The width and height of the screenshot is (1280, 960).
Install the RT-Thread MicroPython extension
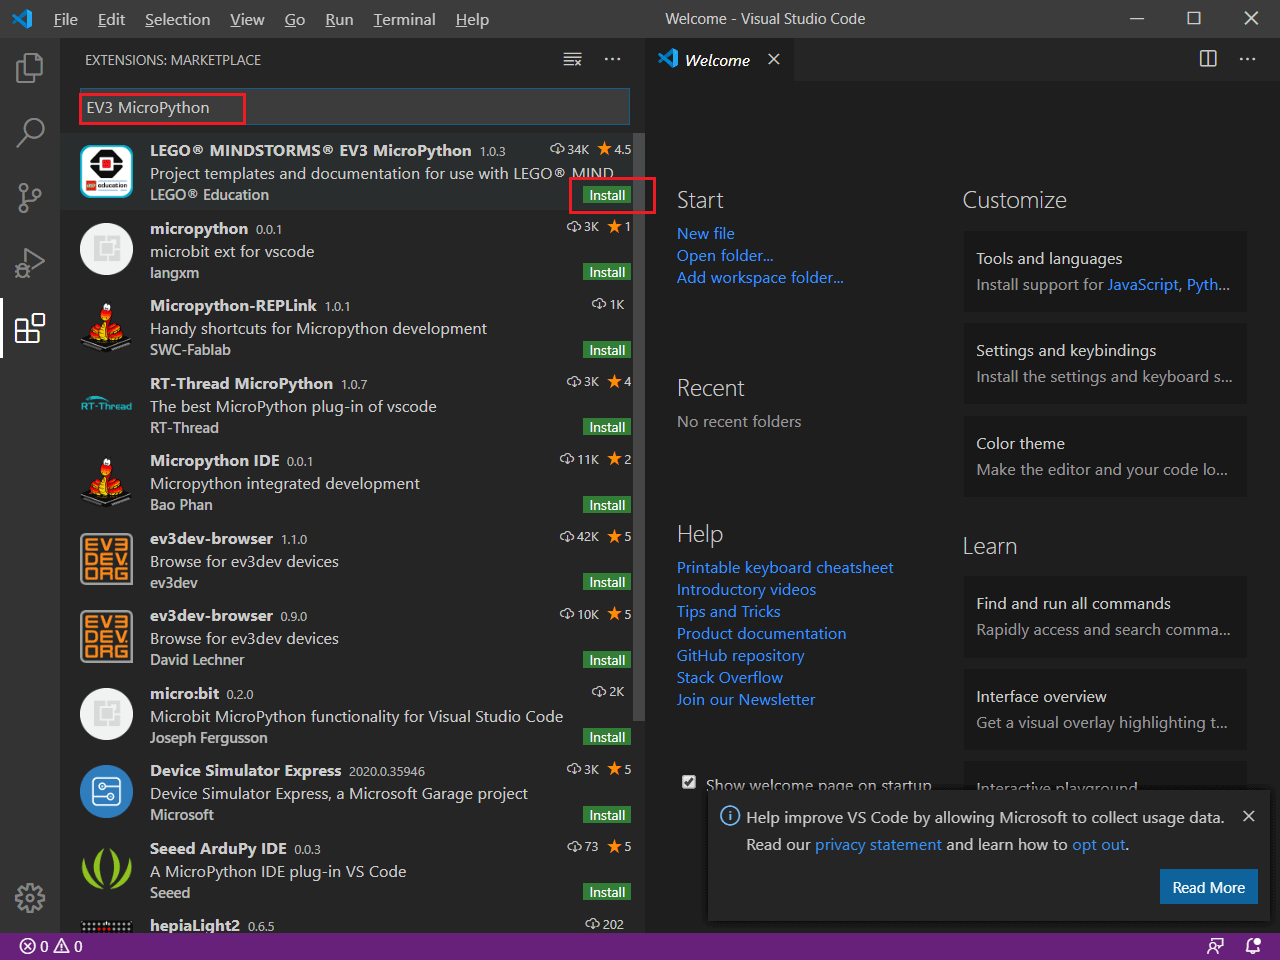click(x=607, y=427)
